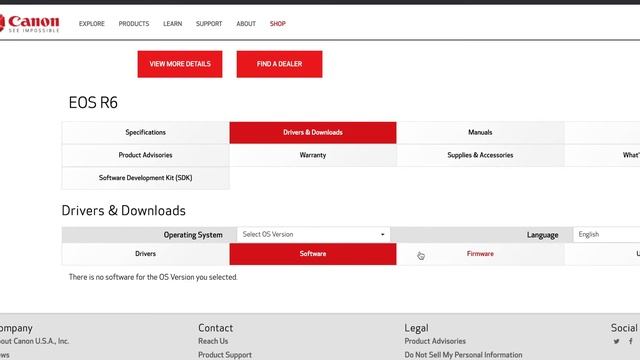Screen dimensions: 640x360
Task: Click the VIEW MORE DETAILS button
Action: point(180,64)
